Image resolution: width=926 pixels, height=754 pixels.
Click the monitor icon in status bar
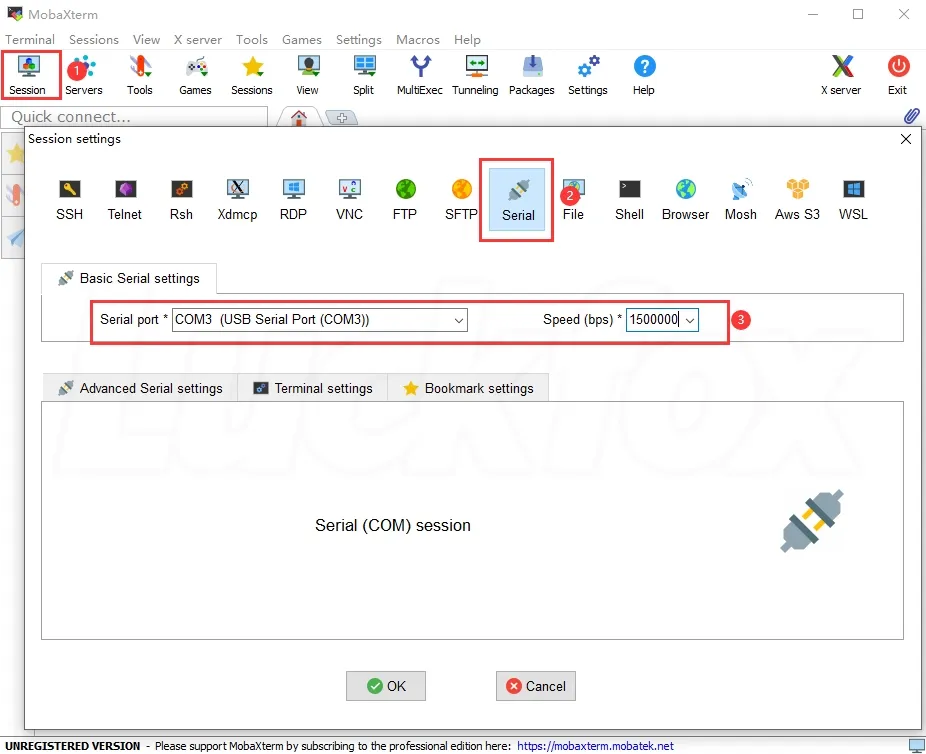(916, 746)
